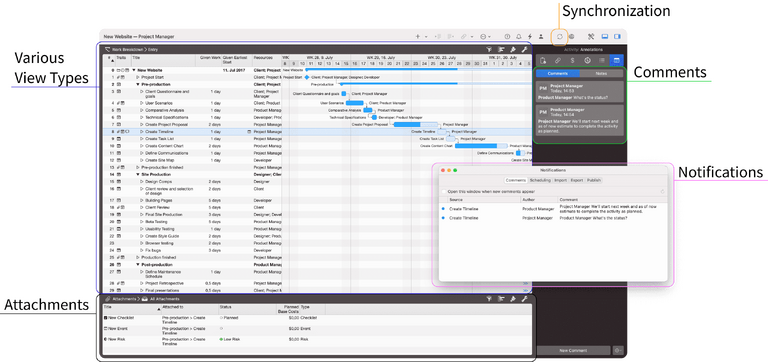
Task: Select the blue annotations tab icon in inspector
Action: 616,60
